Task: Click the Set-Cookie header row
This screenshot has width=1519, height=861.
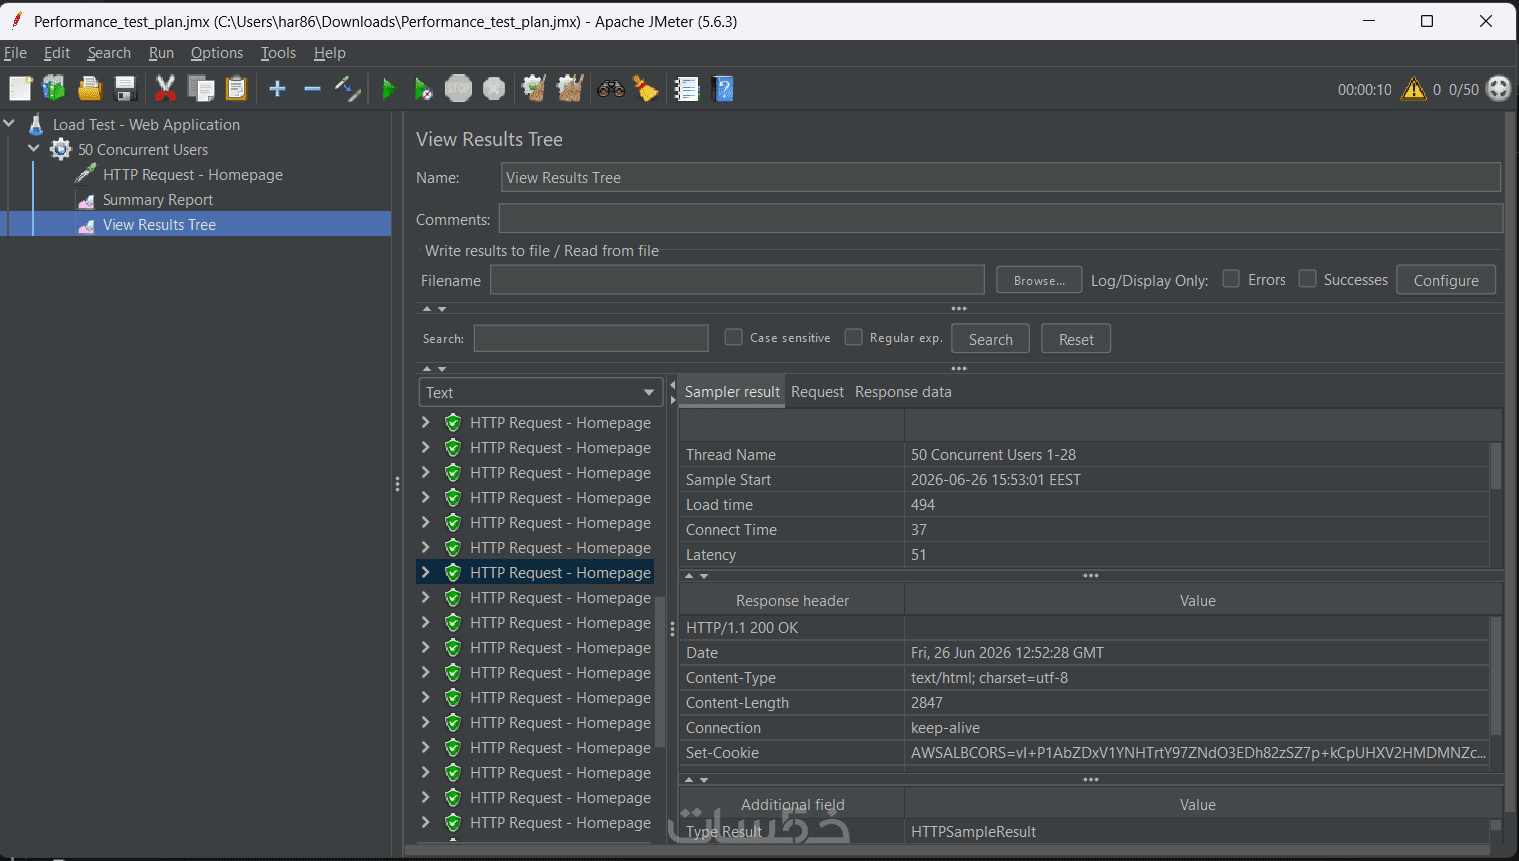Action: click(1085, 752)
